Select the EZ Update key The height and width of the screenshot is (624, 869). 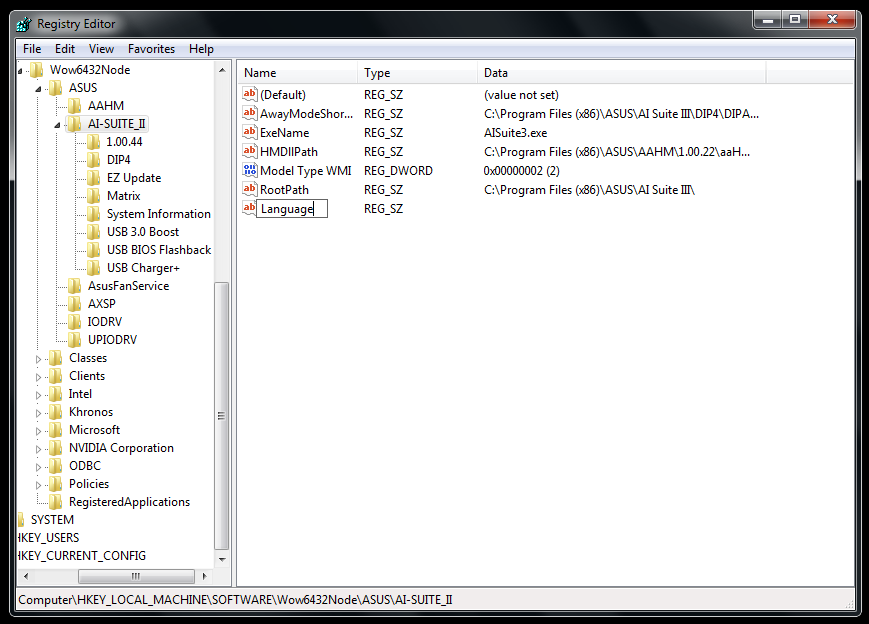click(134, 178)
